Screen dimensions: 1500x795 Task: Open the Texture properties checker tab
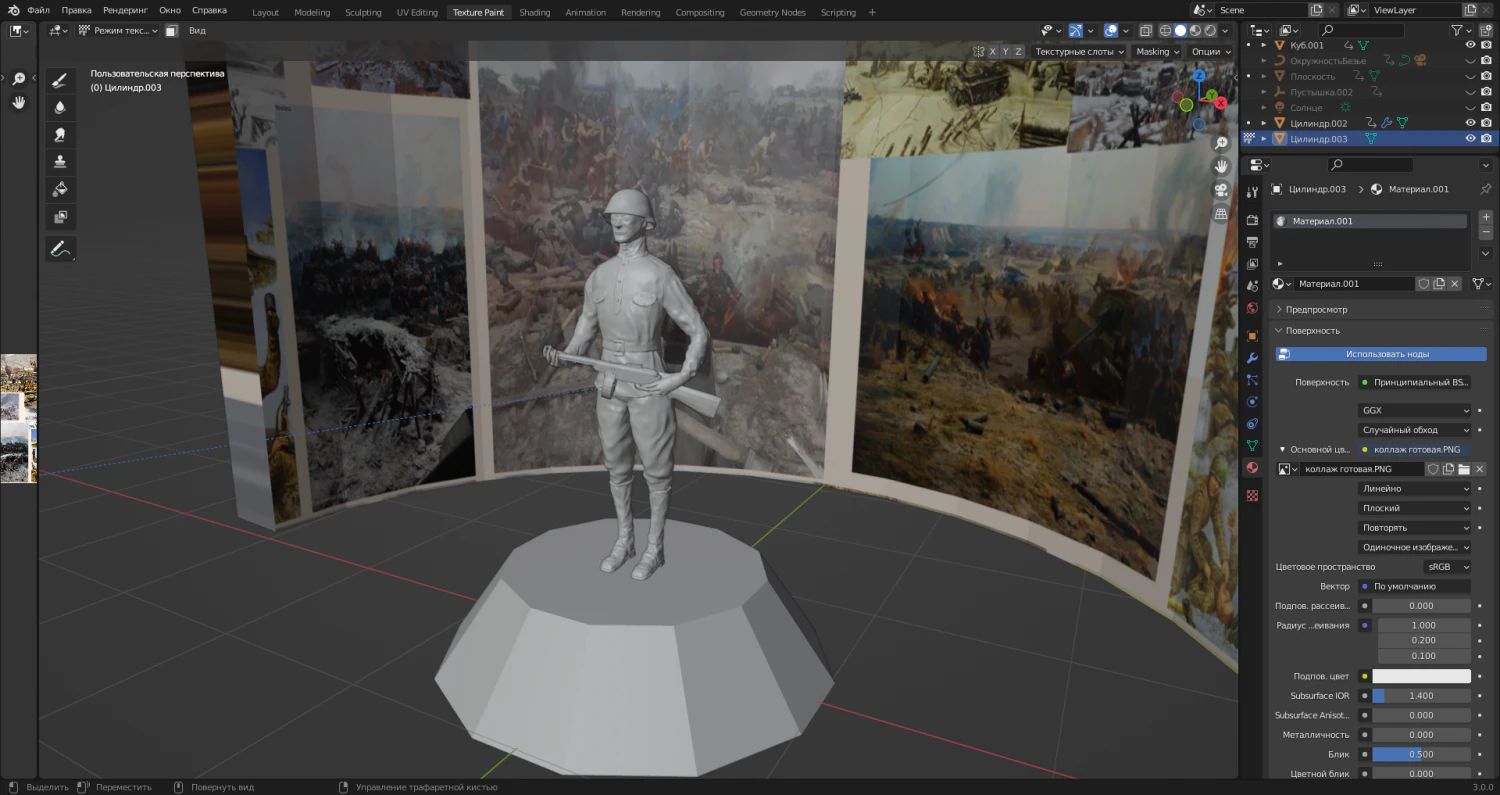1252,495
